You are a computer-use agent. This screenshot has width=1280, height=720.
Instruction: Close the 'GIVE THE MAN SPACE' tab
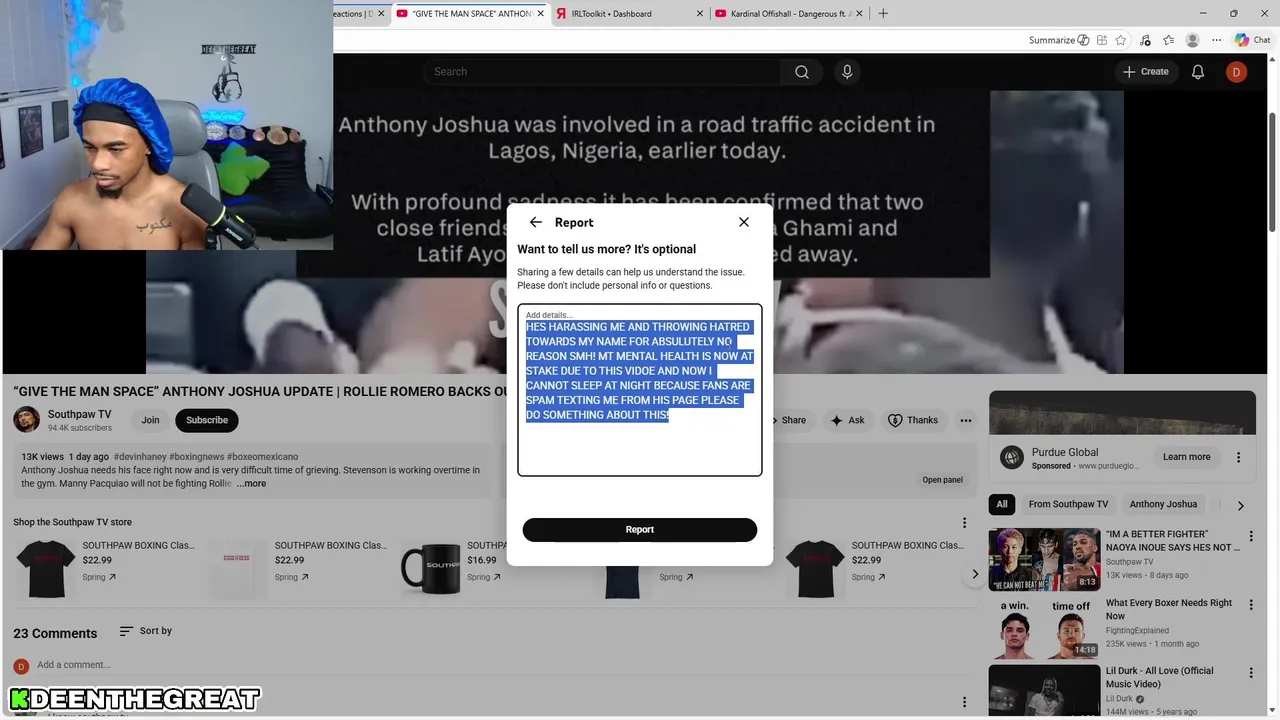click(x=541, y=14)
